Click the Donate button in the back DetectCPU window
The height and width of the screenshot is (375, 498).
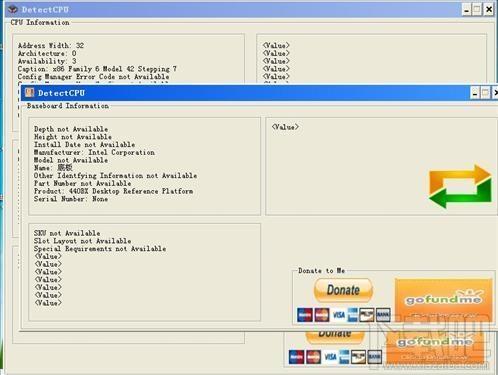pyautogui.click(x=335, y=337)
